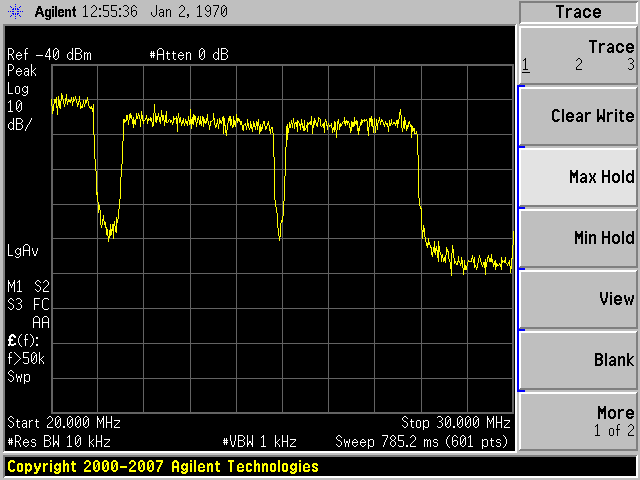Screen dimensions: 640x480
Task: Click the Start 20.000 MHz label
Action: (x=64, y=423)
